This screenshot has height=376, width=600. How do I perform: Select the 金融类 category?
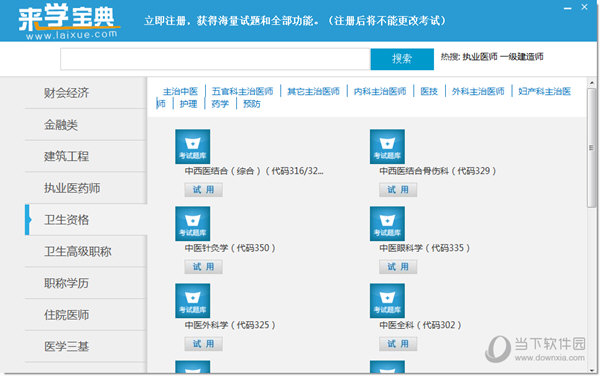click(x=85, y=124)
